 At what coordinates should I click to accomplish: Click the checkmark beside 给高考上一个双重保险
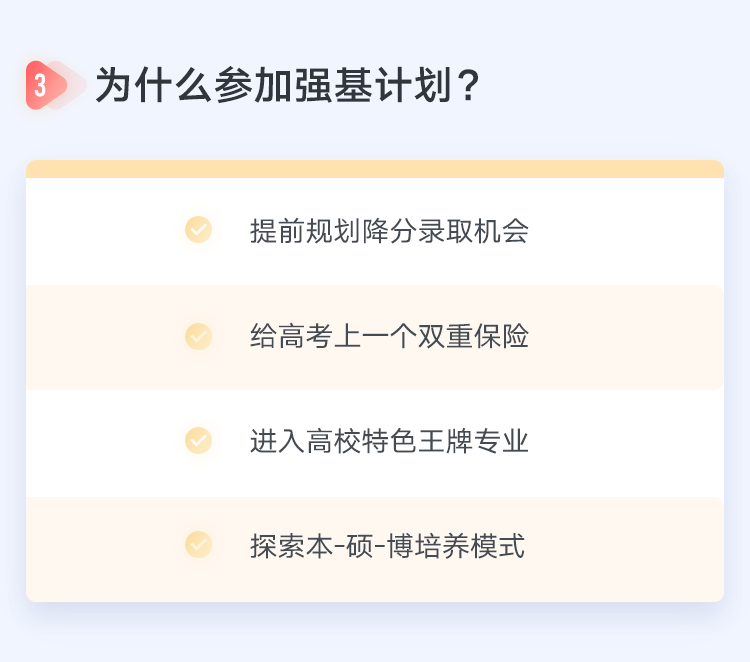198,336
